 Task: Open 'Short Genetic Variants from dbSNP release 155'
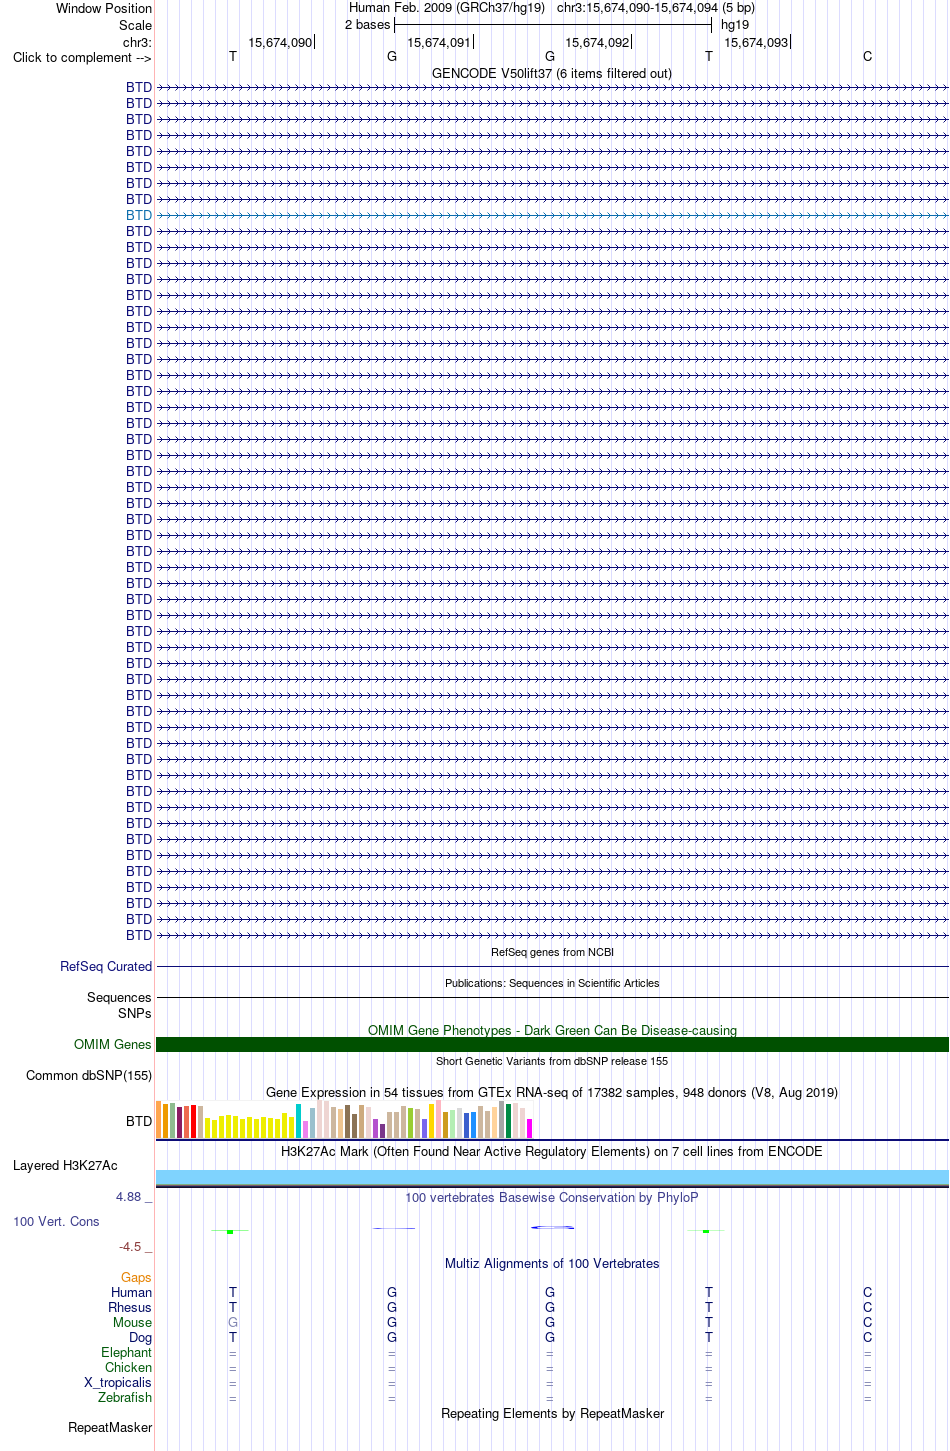pyautogui.click(x=552, y=1061)
